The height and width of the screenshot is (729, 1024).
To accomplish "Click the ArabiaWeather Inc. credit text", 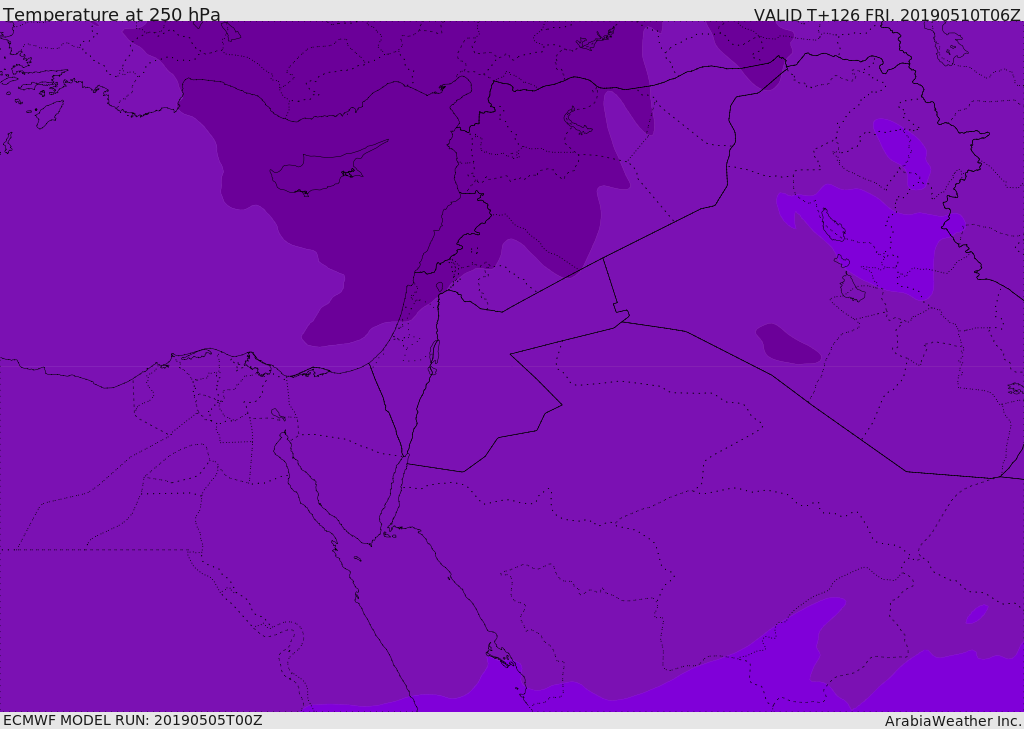I will [952, 720].
